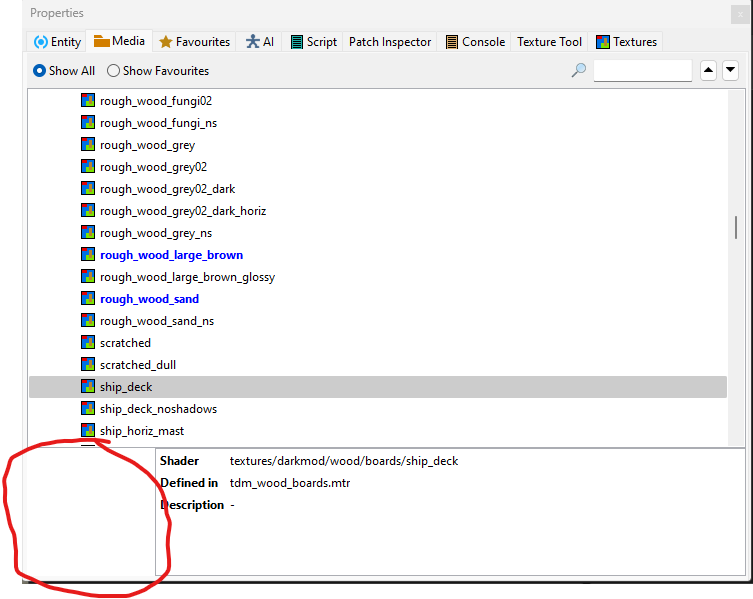
Task: Select the Show Favourites radio button
Action: coord(113,71)
